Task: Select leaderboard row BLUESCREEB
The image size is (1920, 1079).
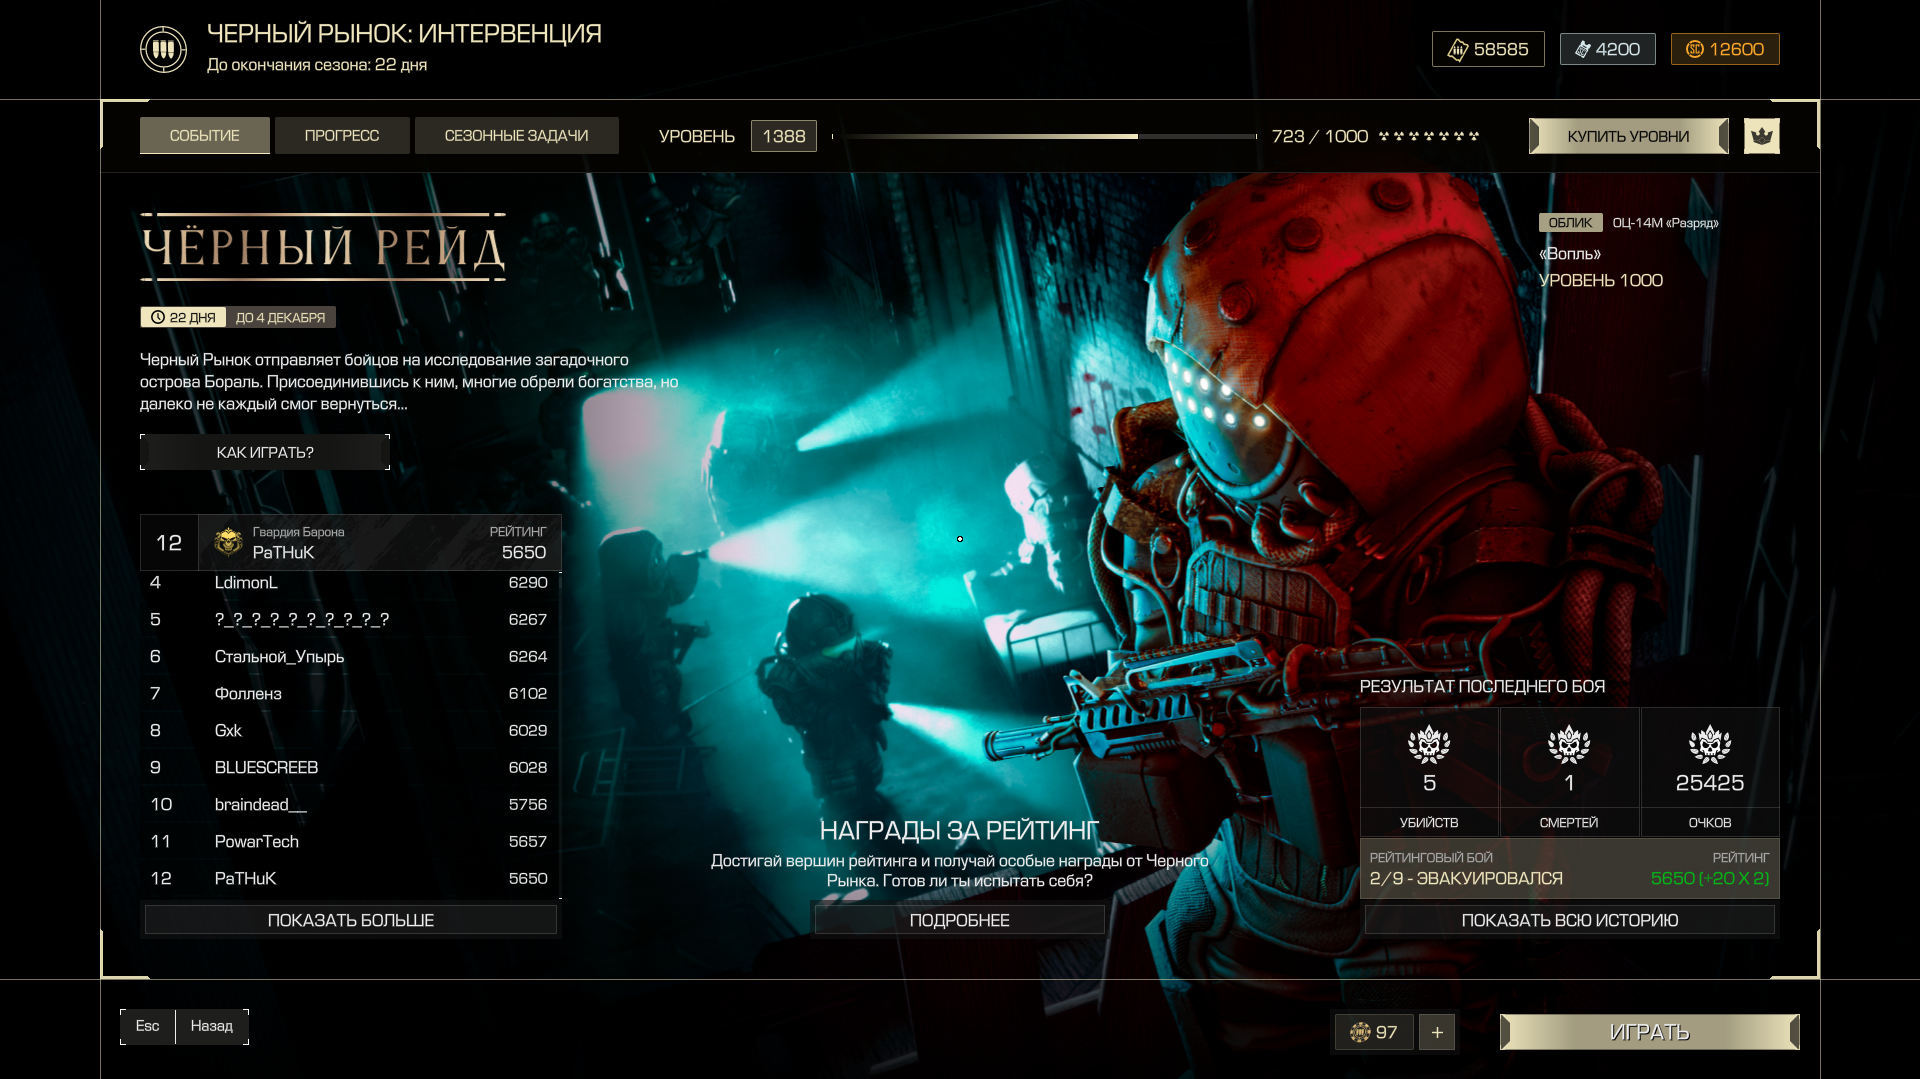Action: pyautogui.click(x=349, y=767)
